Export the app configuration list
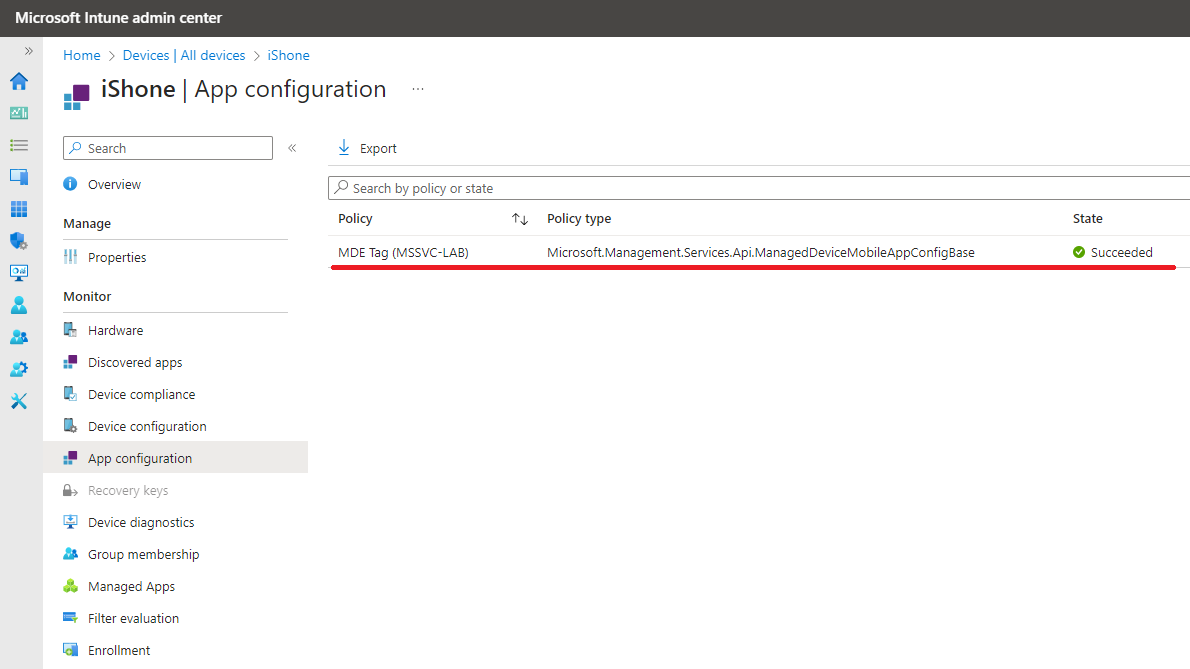 tap(367, 148)
